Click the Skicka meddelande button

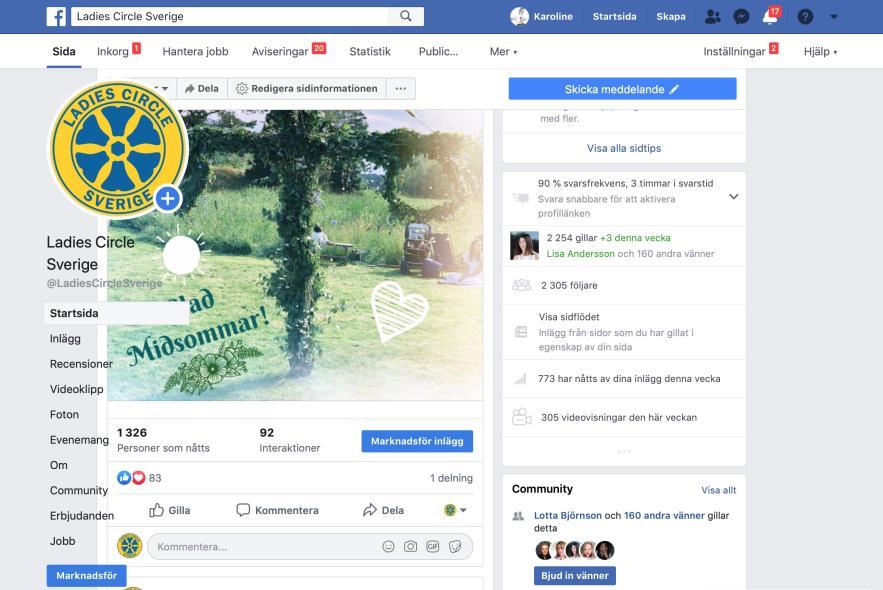[x=622, y=89]
